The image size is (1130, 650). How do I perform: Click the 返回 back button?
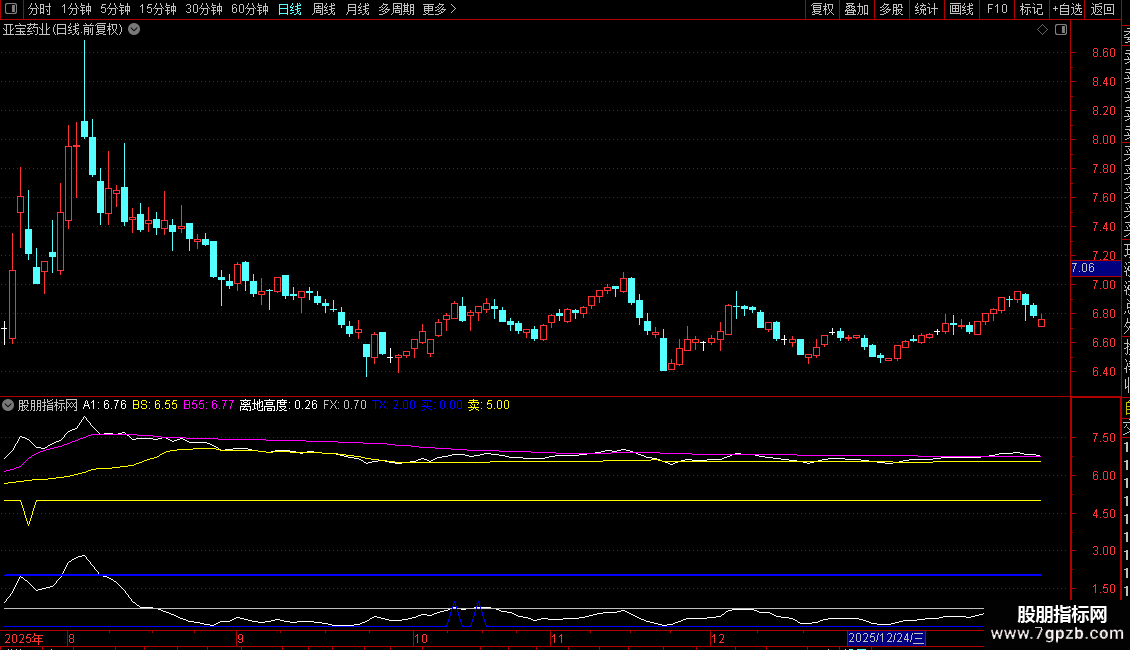pos(1103,9)
